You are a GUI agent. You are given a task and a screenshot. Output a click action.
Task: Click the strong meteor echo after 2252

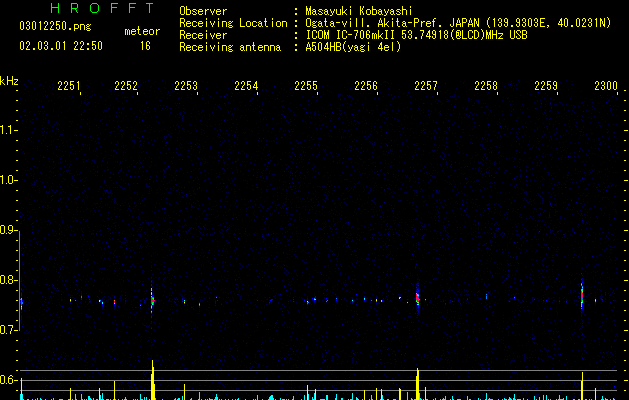[152, 300]
